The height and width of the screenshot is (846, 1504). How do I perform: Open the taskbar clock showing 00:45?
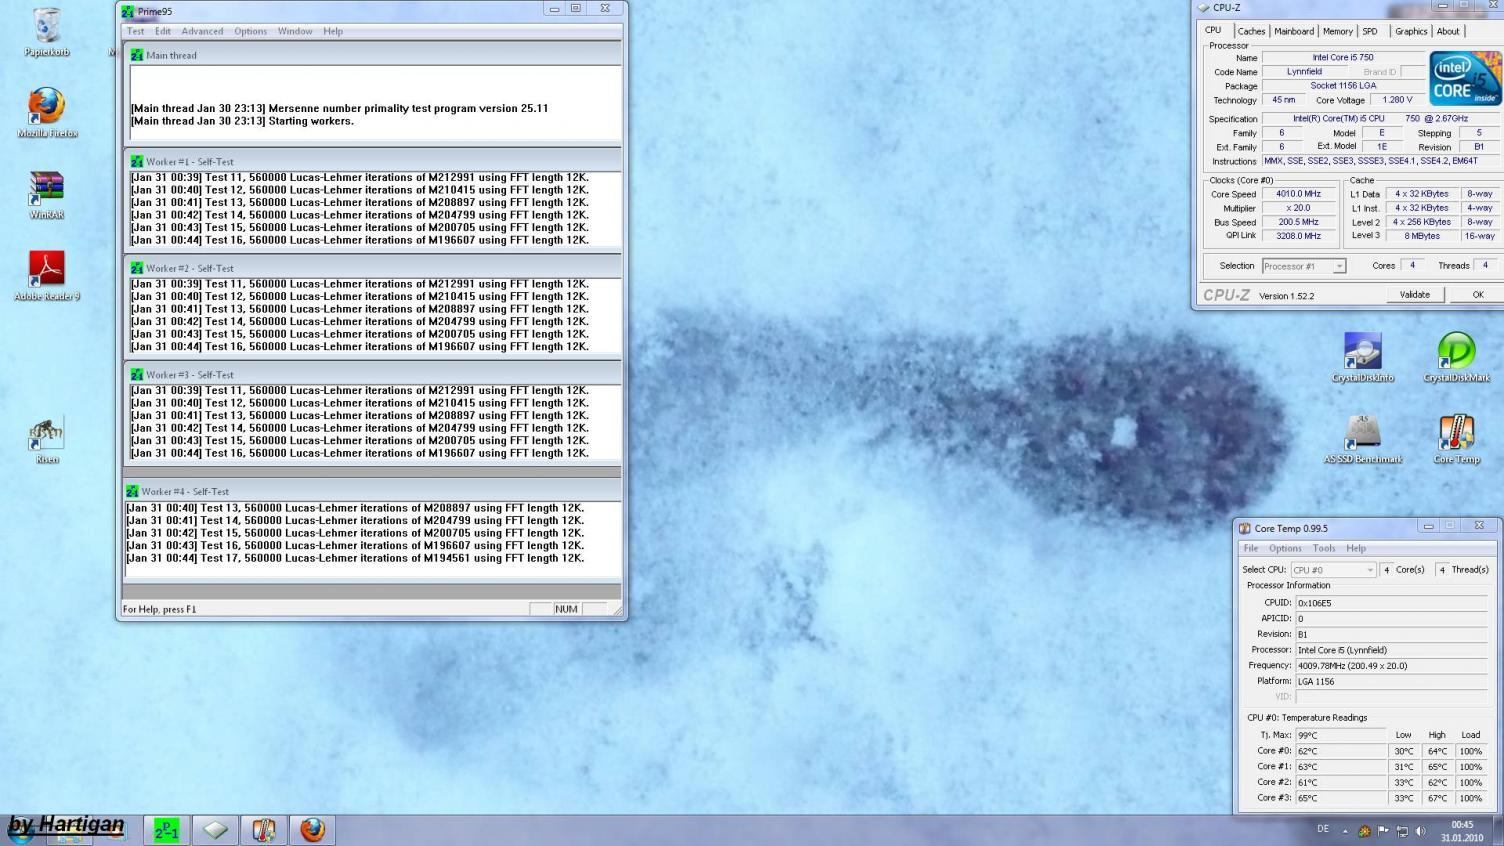pos(1462,831)
